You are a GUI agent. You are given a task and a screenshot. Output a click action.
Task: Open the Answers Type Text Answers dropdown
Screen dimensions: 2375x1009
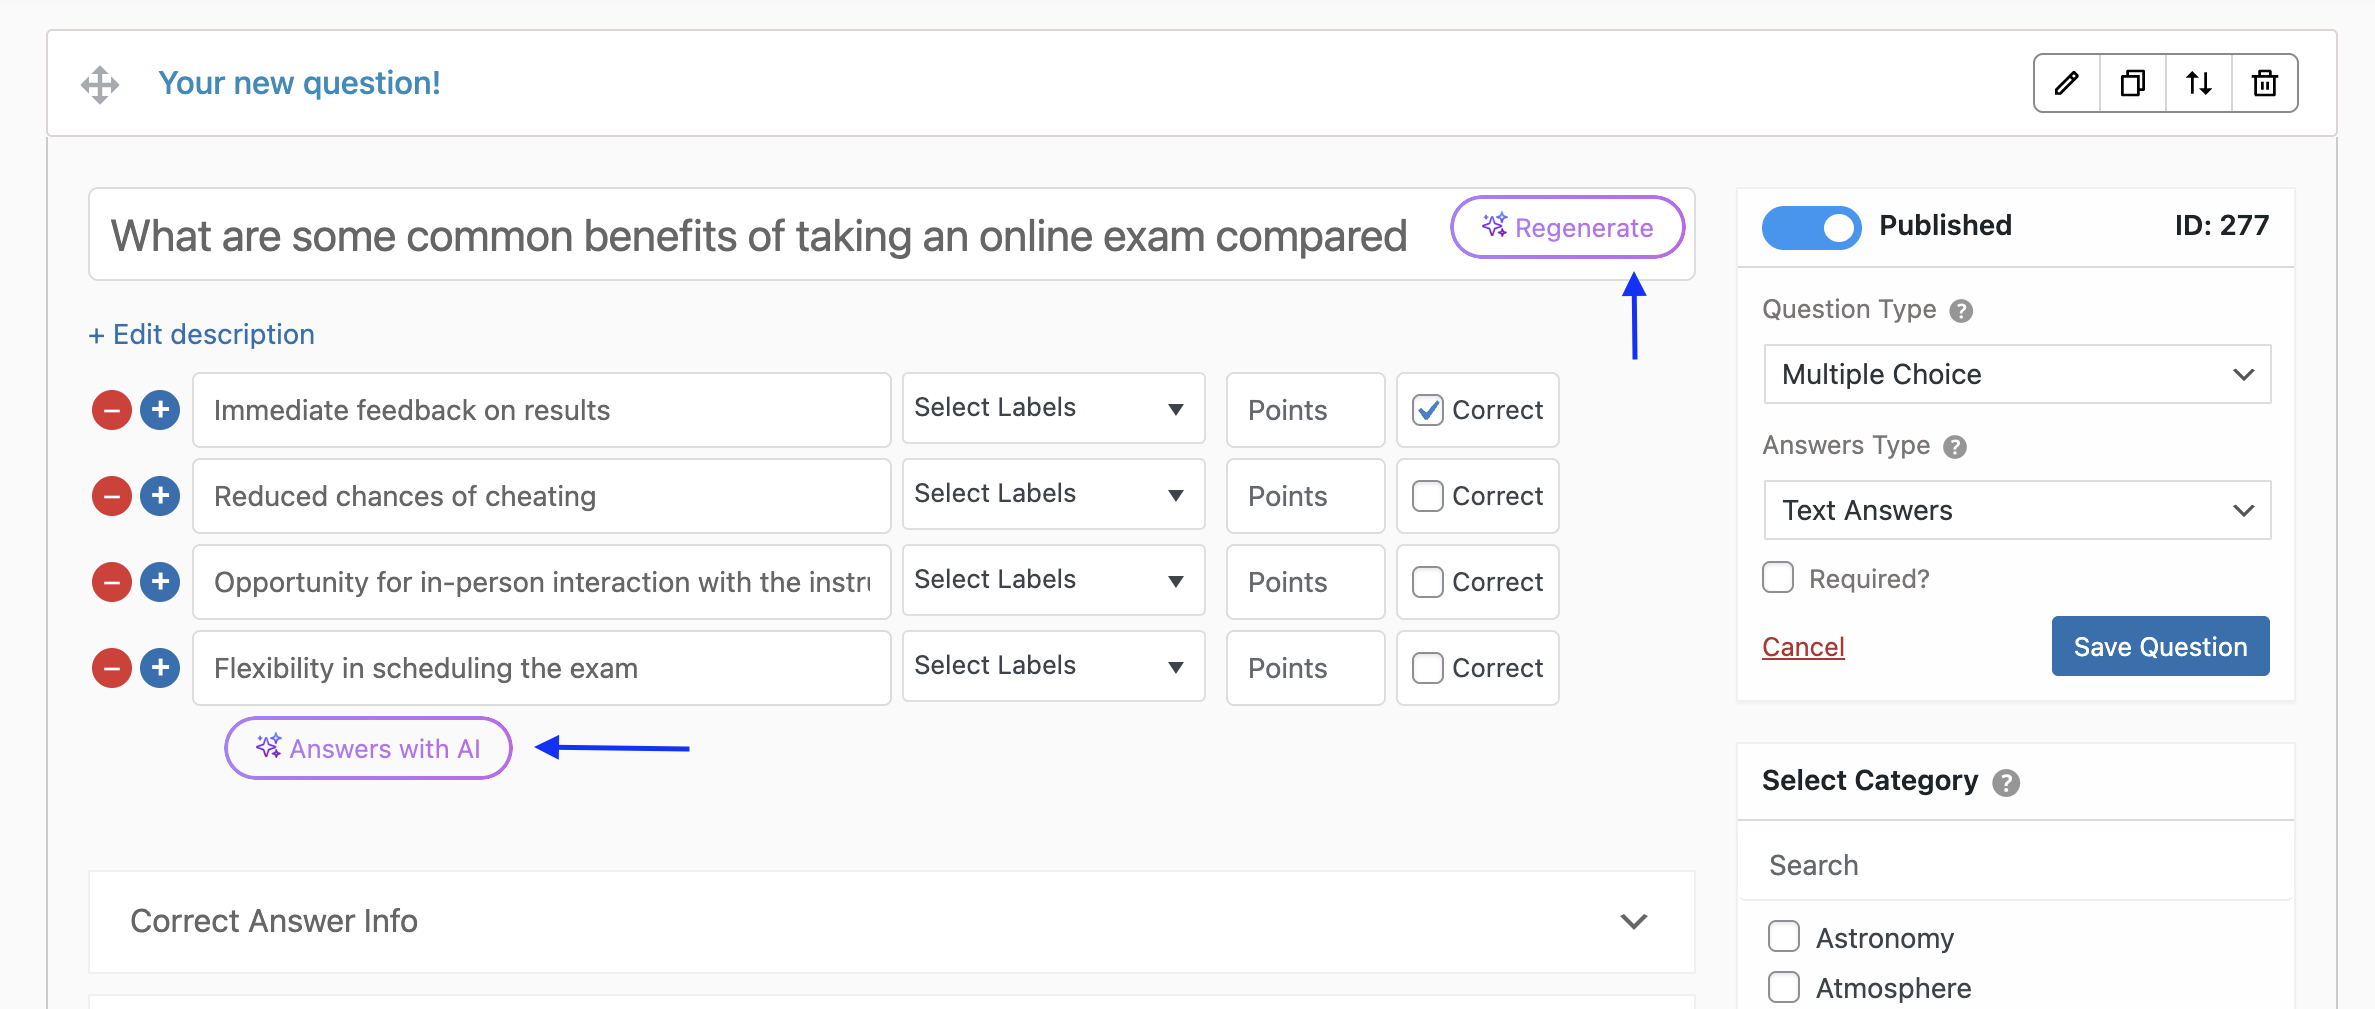pyautogui.click(x=2017, y=510)
